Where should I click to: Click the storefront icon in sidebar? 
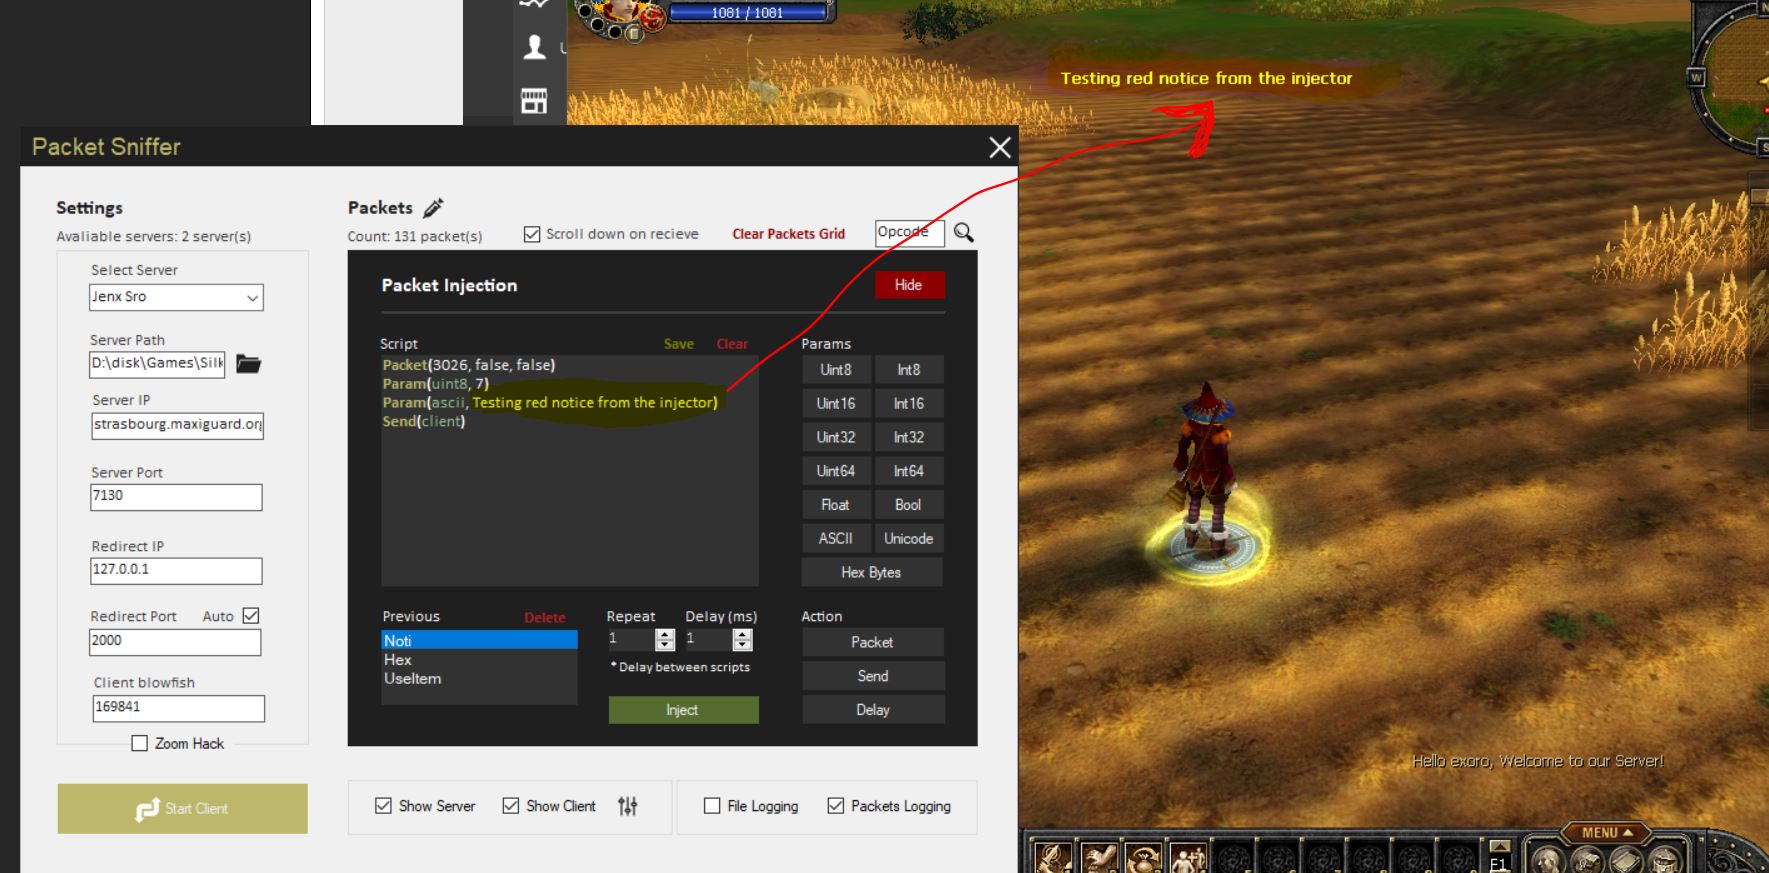535,101
